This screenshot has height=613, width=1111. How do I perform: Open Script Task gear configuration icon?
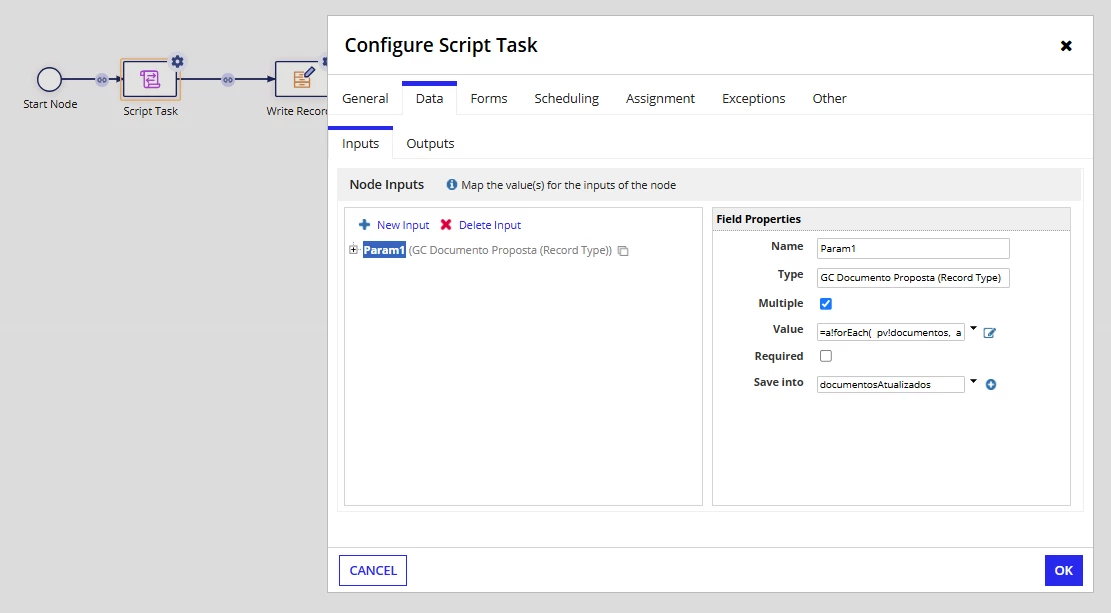coord(177,62)
